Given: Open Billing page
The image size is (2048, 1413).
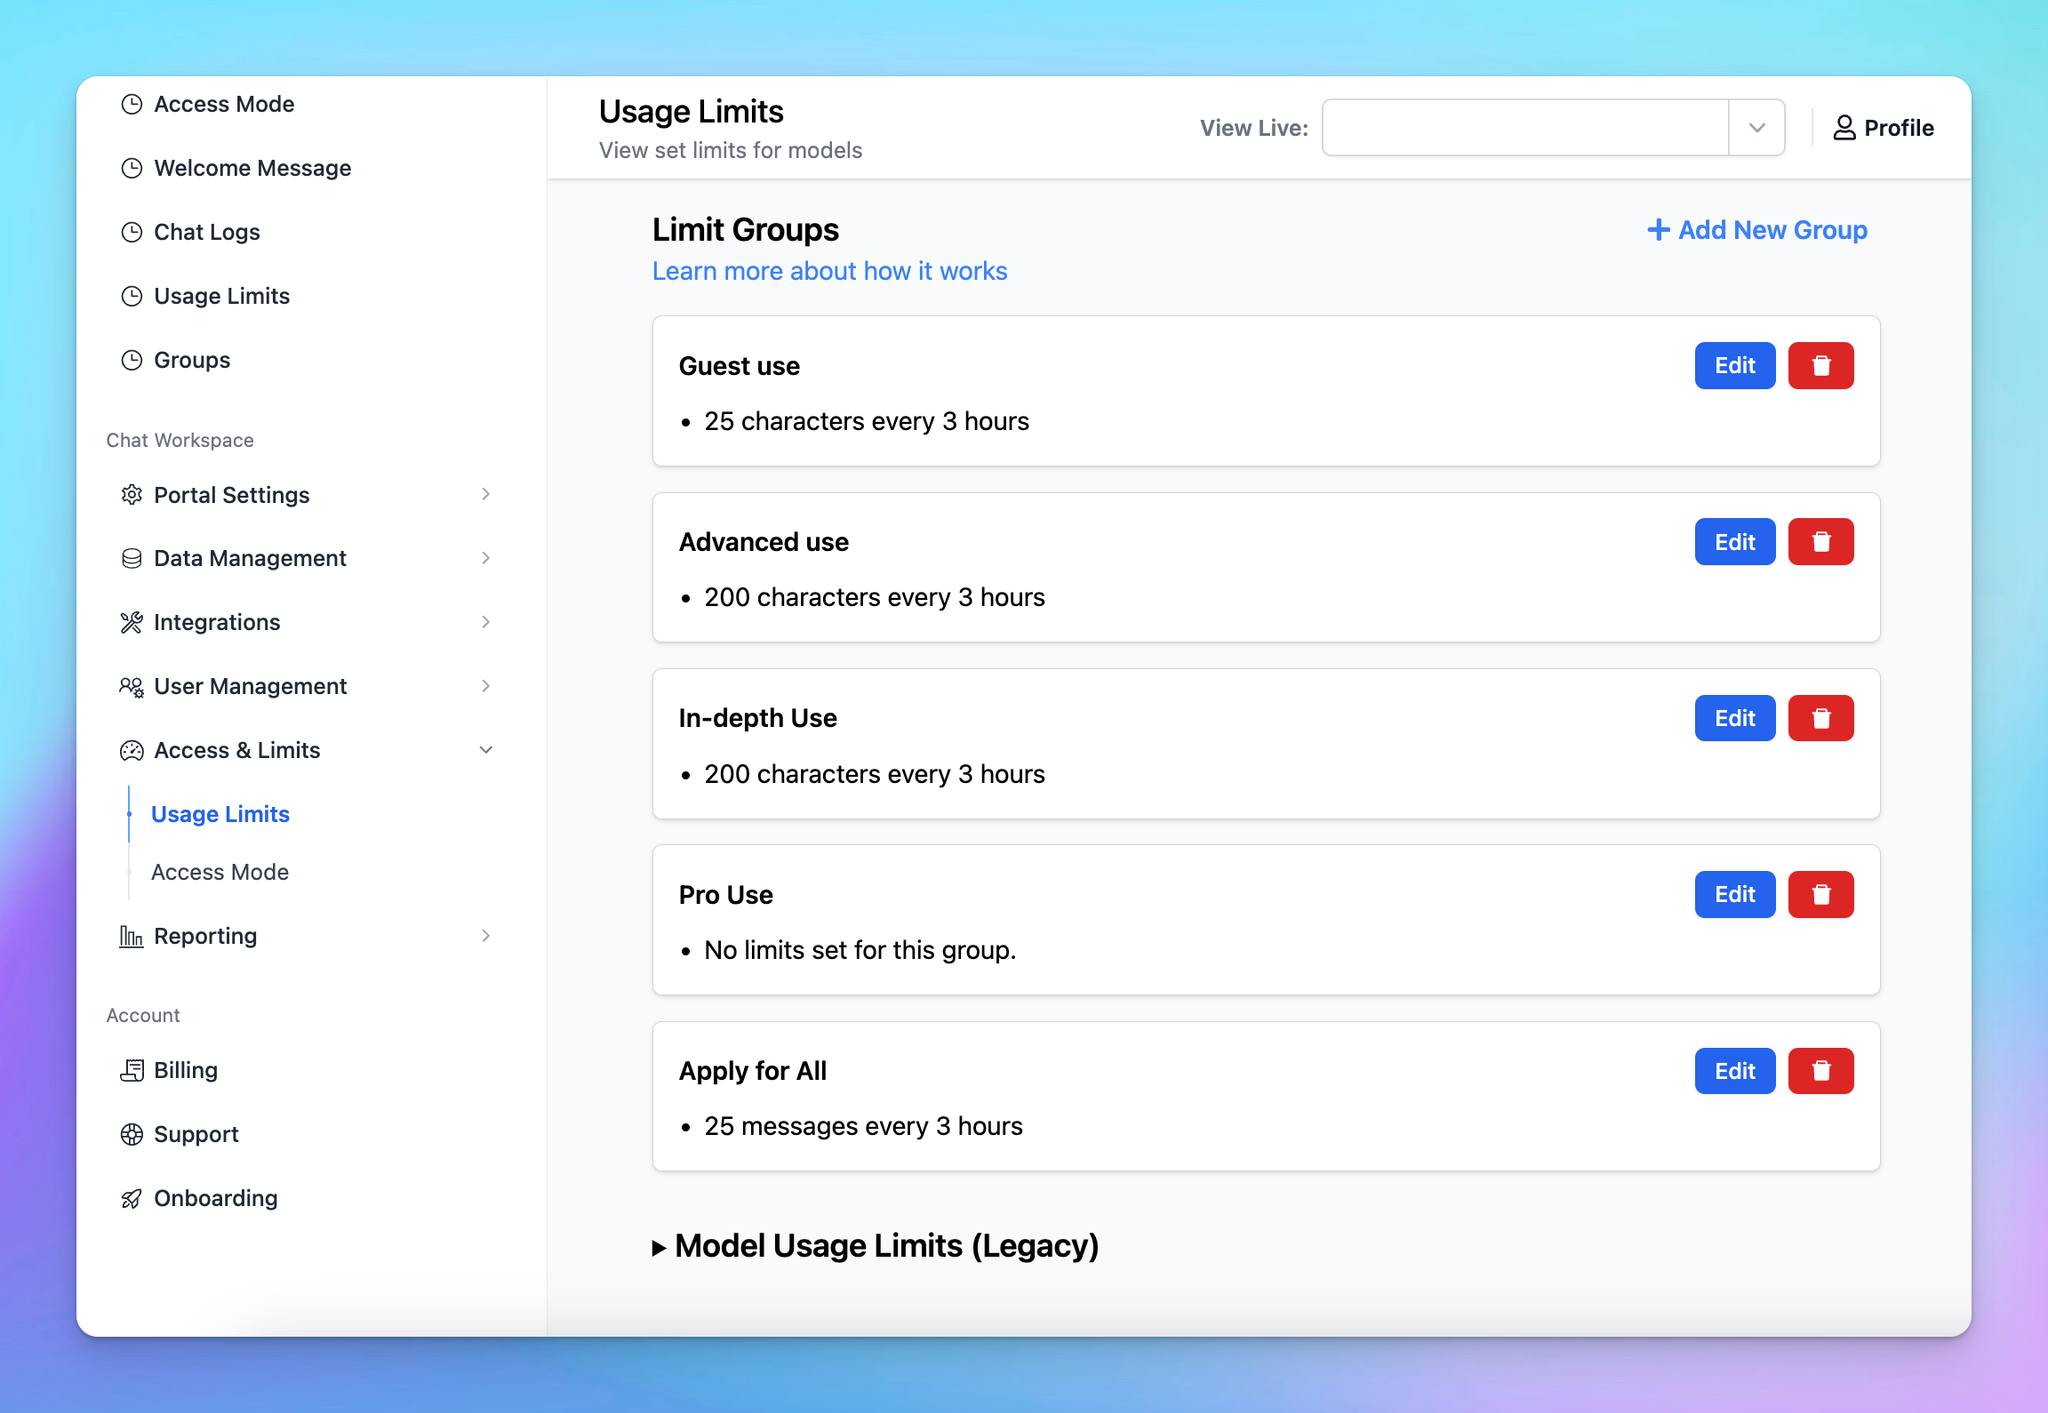Looking at the screenshot, I should [186, 1070].
